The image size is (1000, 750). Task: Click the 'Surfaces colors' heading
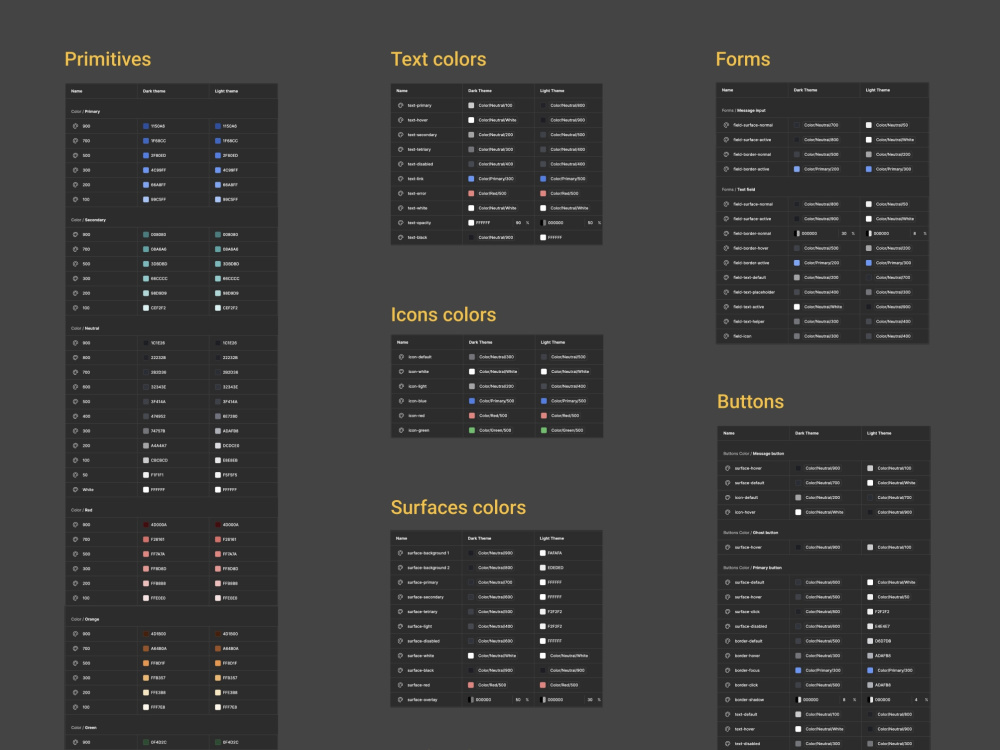pos(458,507)
